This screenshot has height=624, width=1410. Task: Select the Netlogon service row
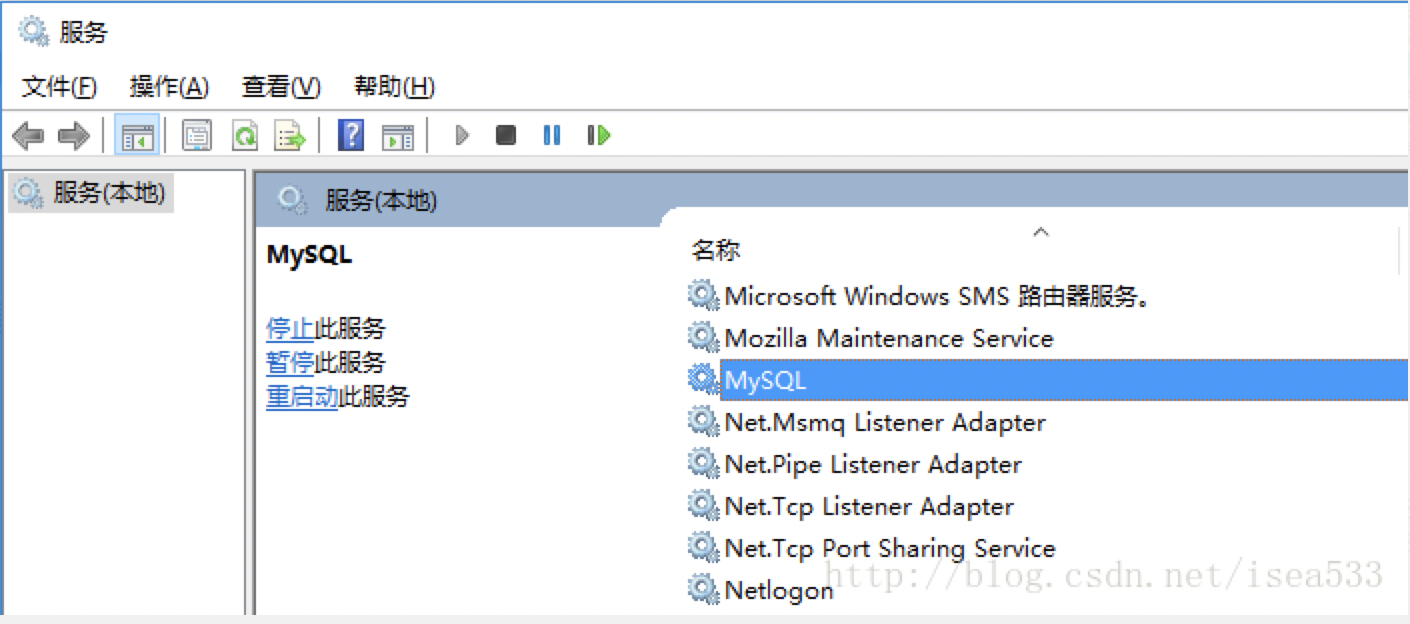point(1046,590)
